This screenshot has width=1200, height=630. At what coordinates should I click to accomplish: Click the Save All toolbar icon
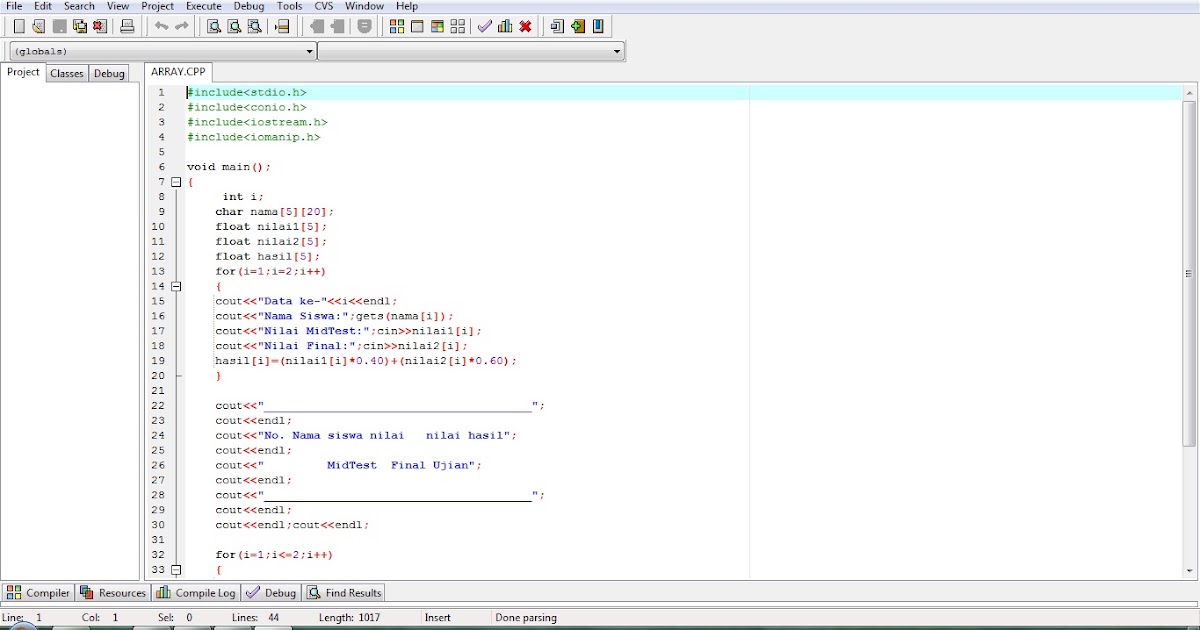(79, 26)
